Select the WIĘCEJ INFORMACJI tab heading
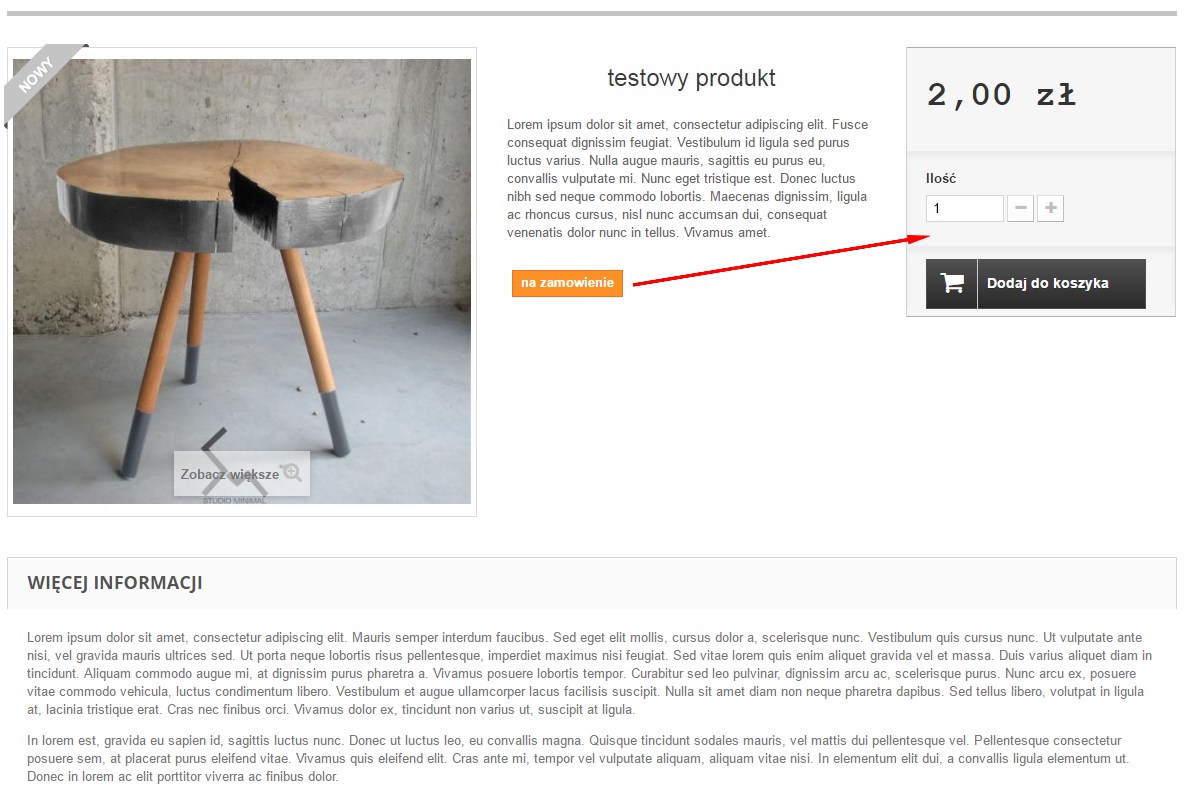Image resolution: width=1189 pixels, height=797 pixels. click(x=115, y=582)
